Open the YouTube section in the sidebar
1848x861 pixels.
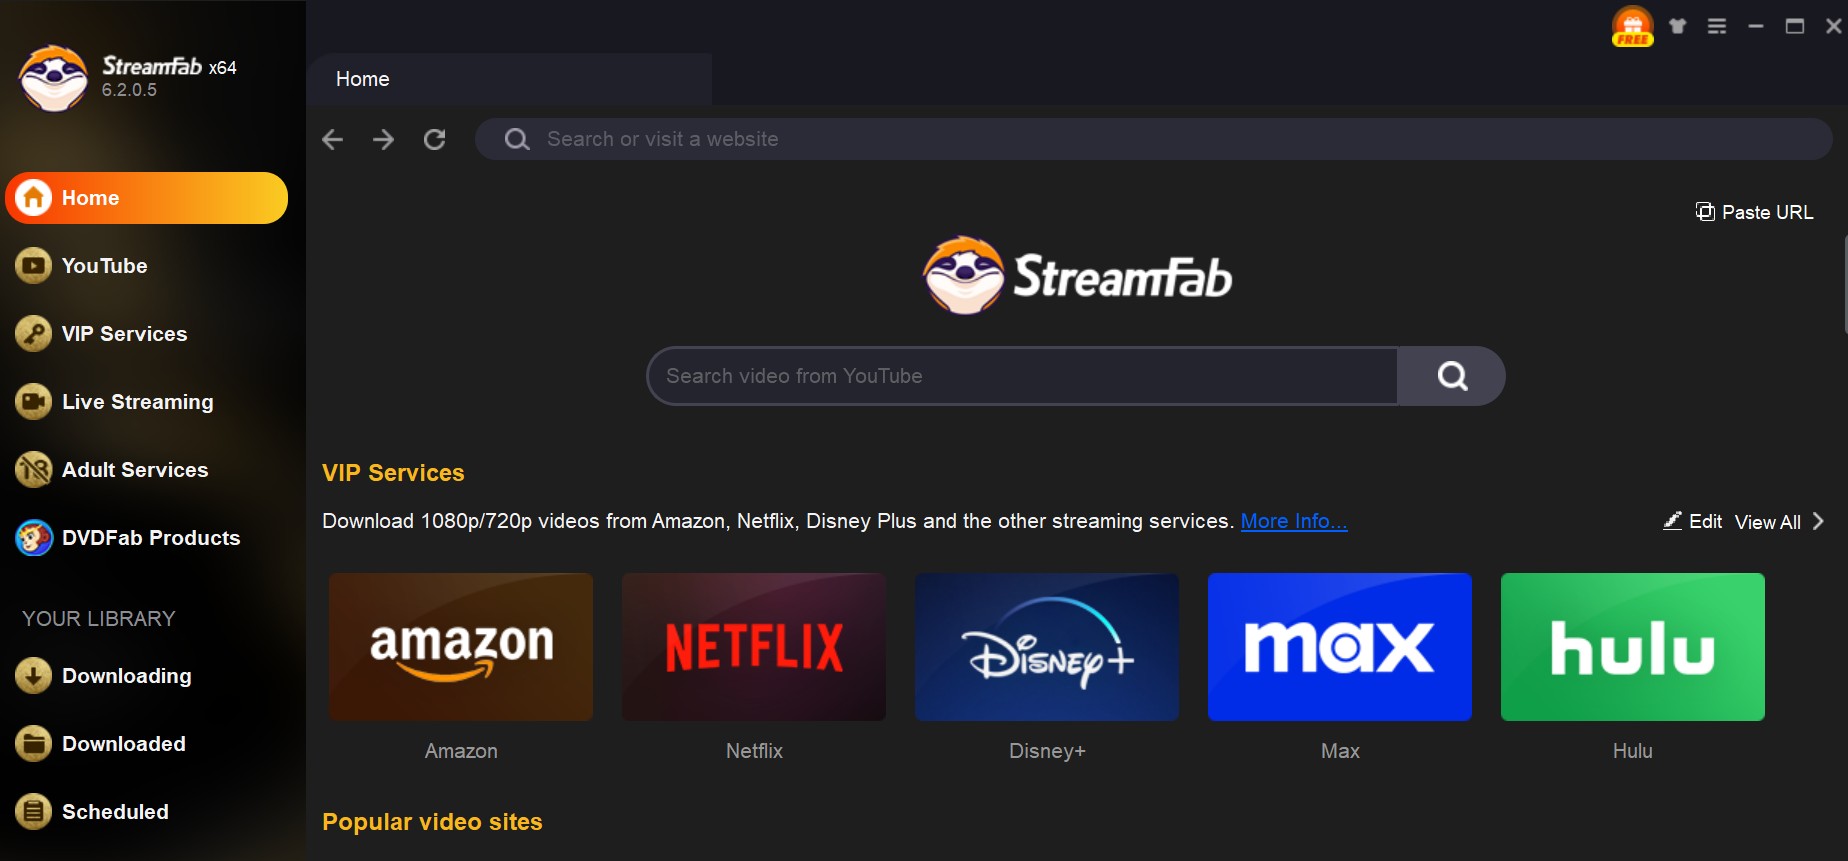point(146,266)
